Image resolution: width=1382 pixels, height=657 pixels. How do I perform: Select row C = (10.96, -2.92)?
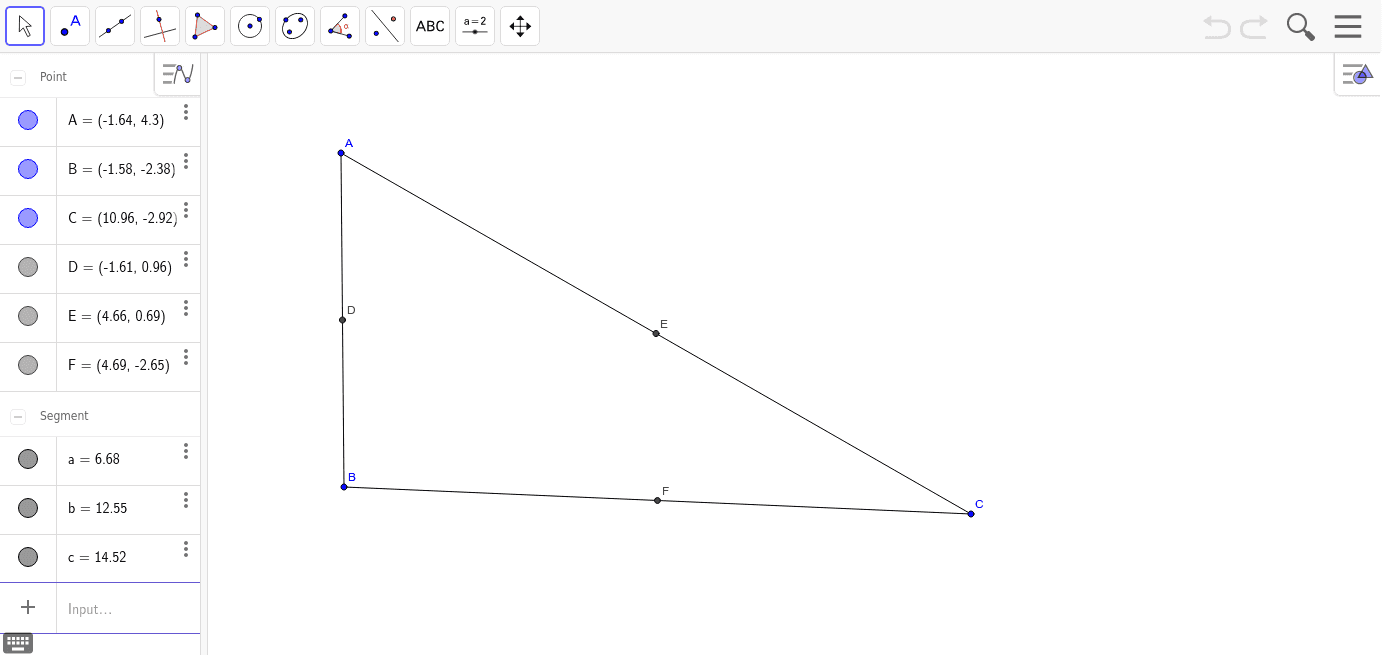pos(100,219)
